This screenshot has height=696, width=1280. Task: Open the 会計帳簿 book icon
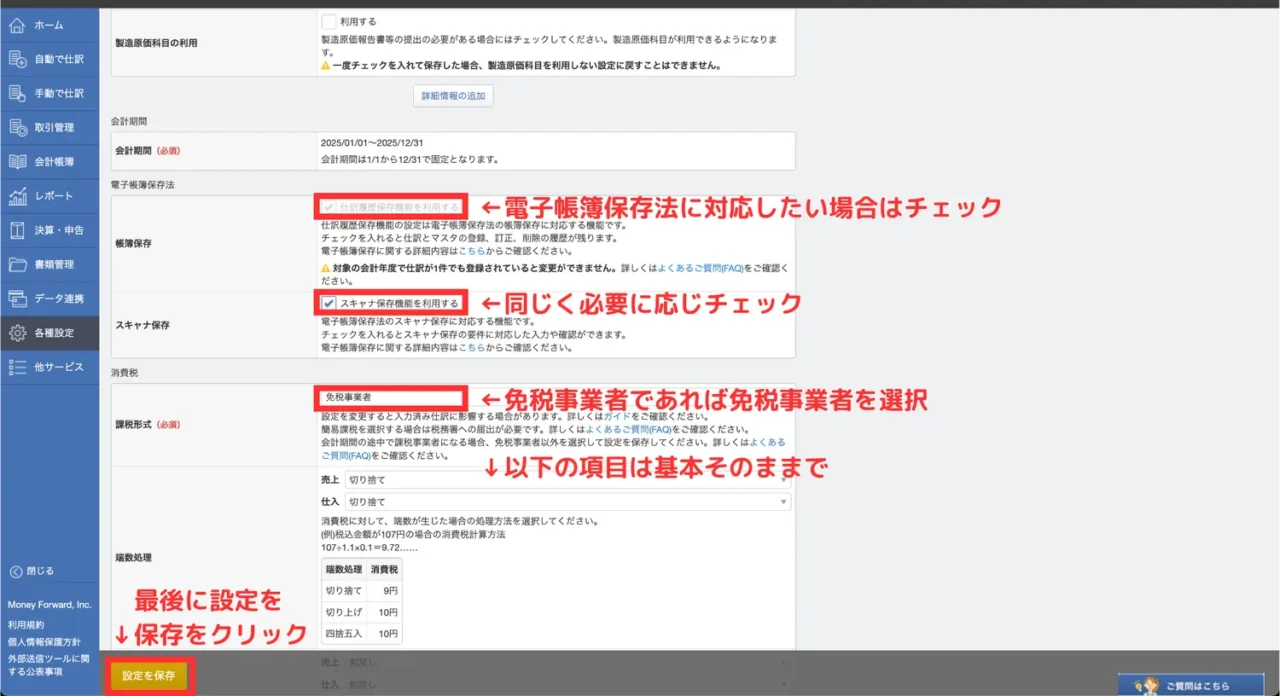point(17,161)
